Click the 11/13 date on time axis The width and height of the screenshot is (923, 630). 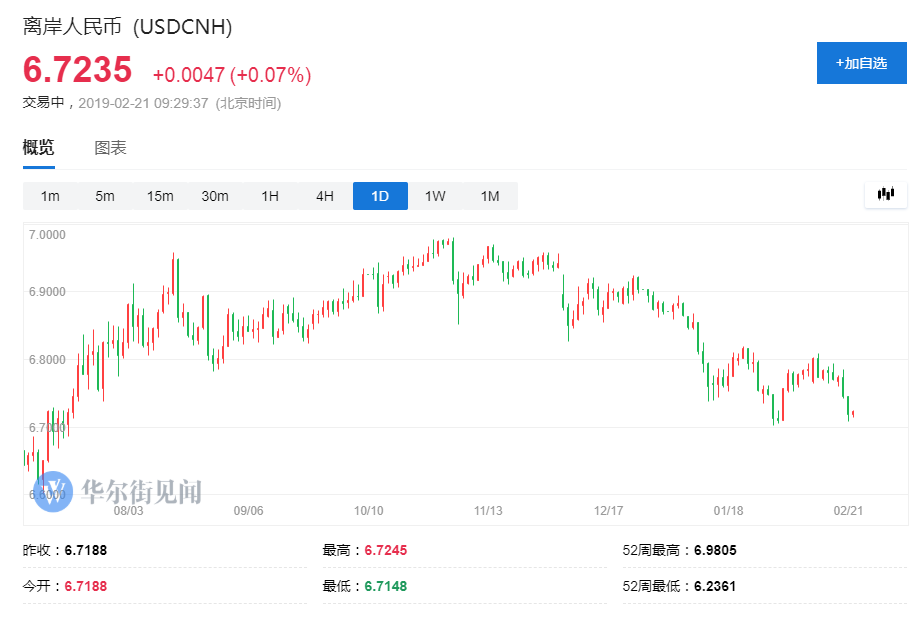(x=488, y=510)
